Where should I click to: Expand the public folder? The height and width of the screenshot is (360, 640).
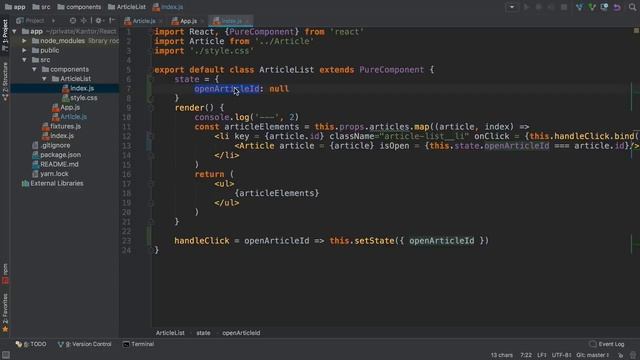tap(24, 50)
